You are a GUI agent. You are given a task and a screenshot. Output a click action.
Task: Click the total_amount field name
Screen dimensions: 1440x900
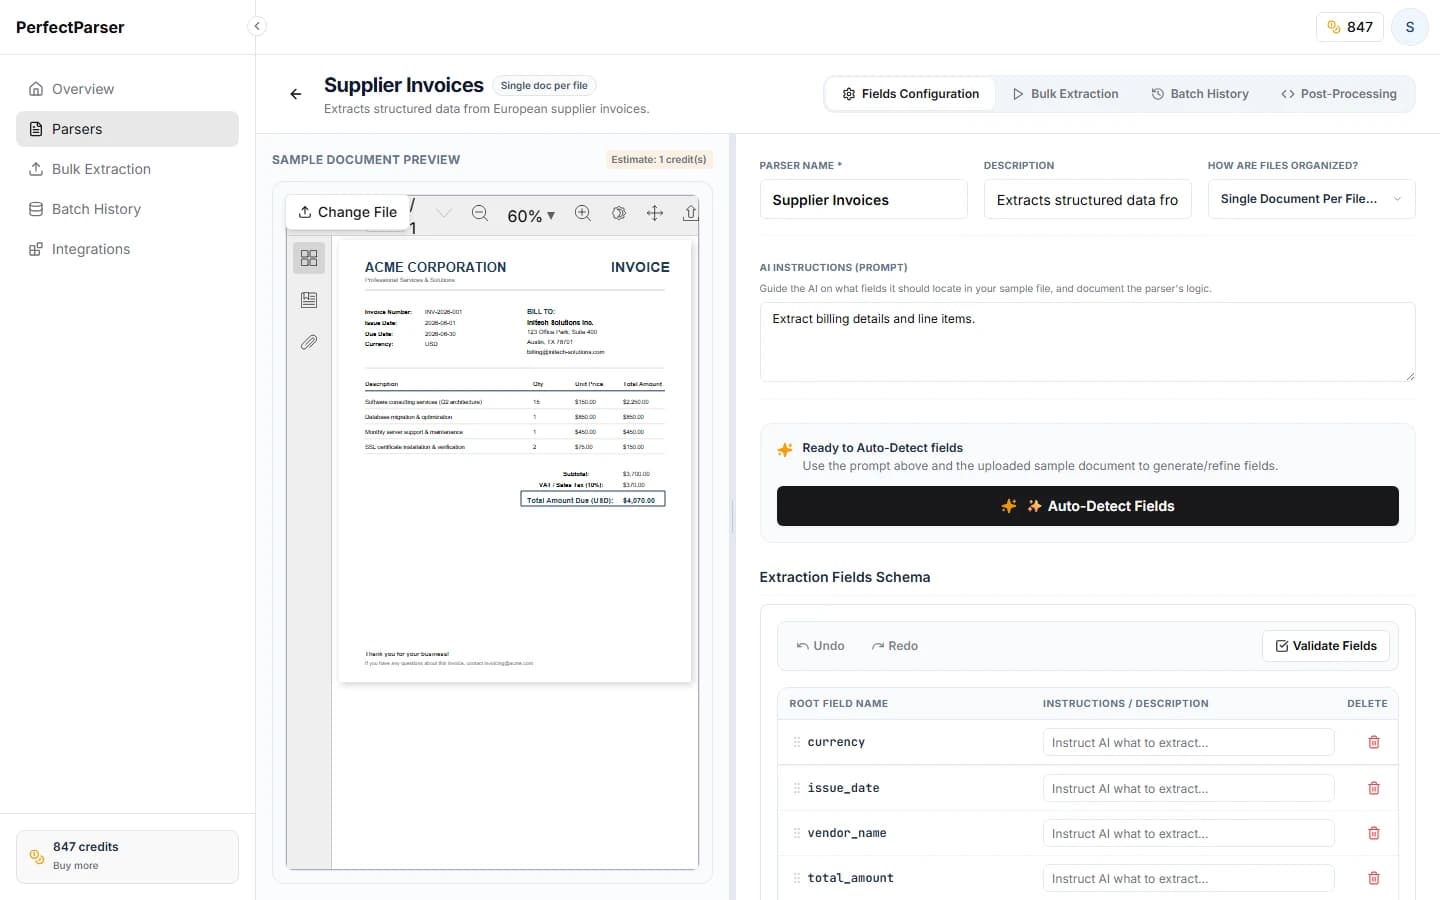point(850,878)
